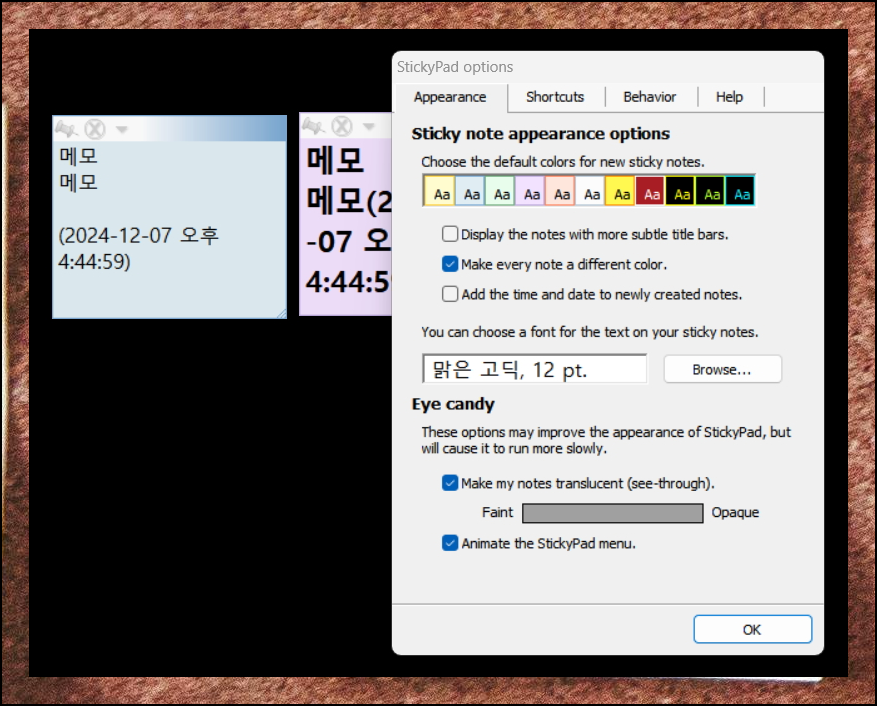Screen dimensions: 877x706
Task: Switch to the Appearance tab
Action: click(x=450, y=97)
